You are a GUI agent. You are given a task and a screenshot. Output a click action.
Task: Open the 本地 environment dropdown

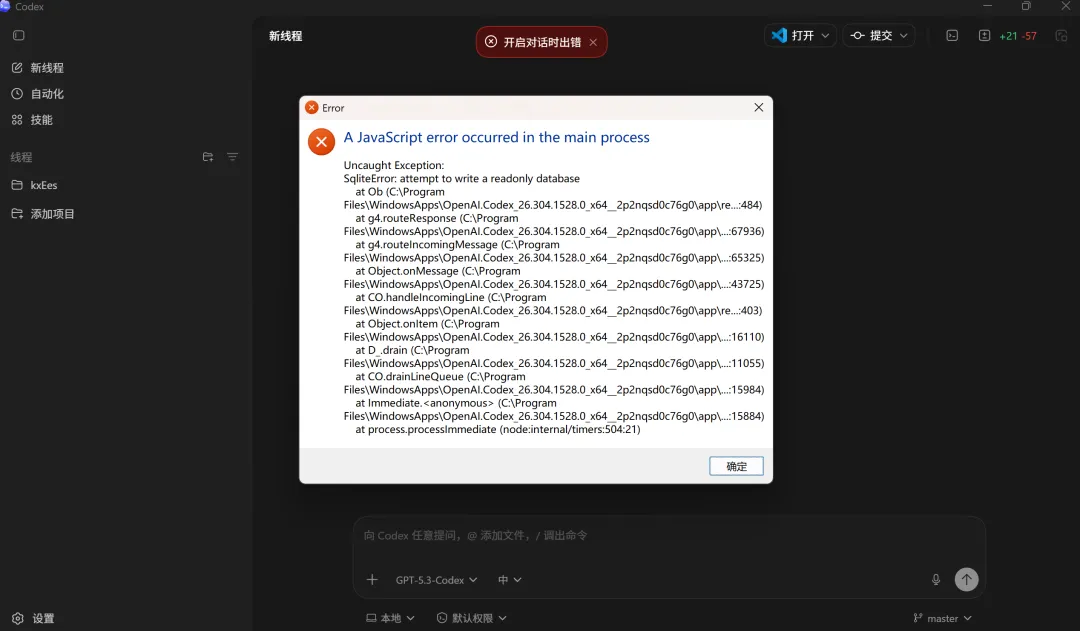pos(391,619)
